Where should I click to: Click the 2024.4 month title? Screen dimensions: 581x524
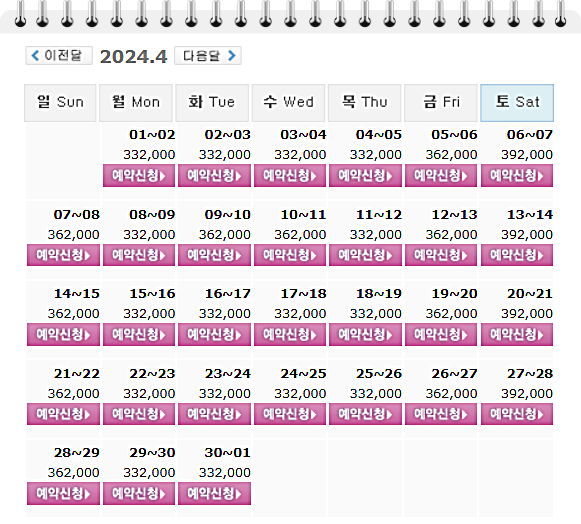coord(133,57)
